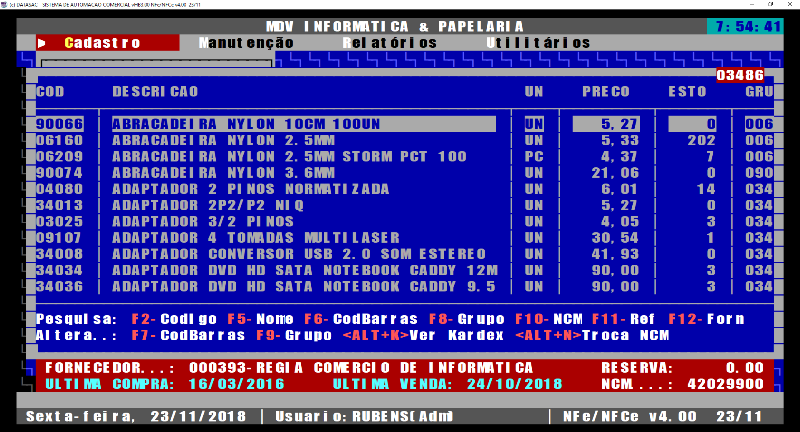
Task: Select product code 90066
Action: (60, 124)
